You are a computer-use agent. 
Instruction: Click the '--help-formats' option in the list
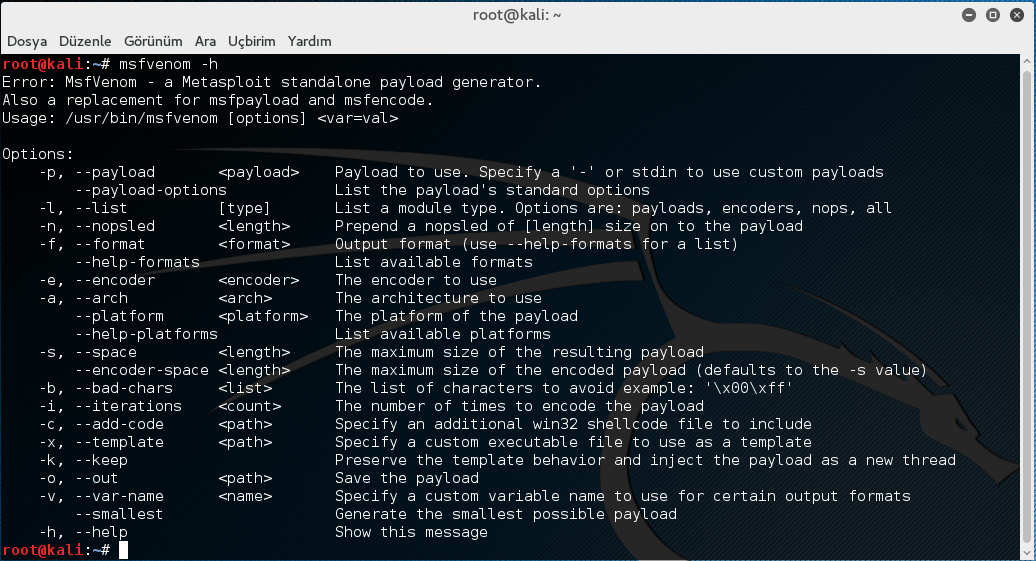136,262
